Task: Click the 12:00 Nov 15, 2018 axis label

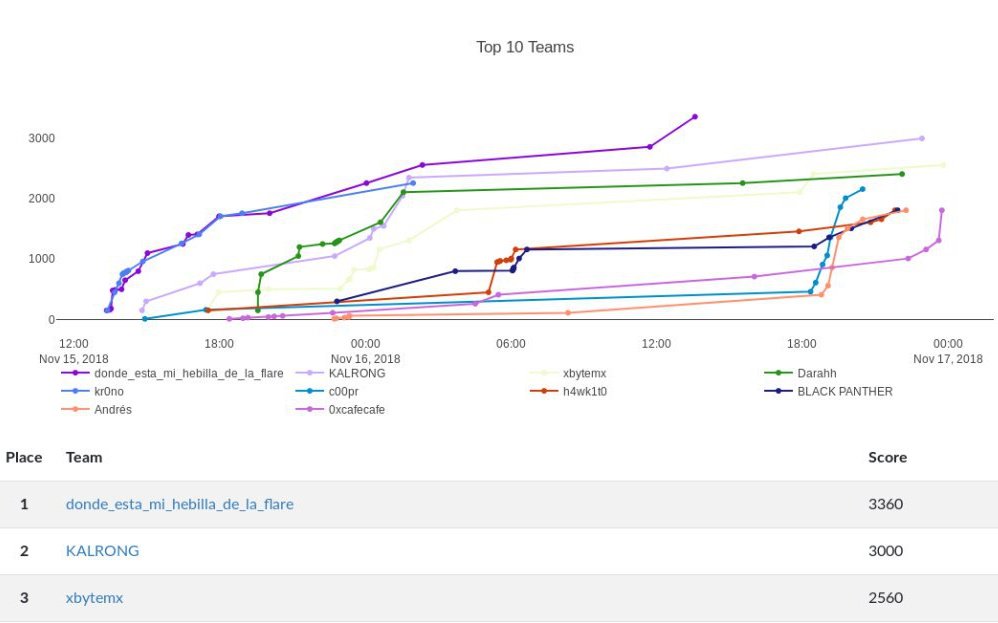Action: click(74, 351)
